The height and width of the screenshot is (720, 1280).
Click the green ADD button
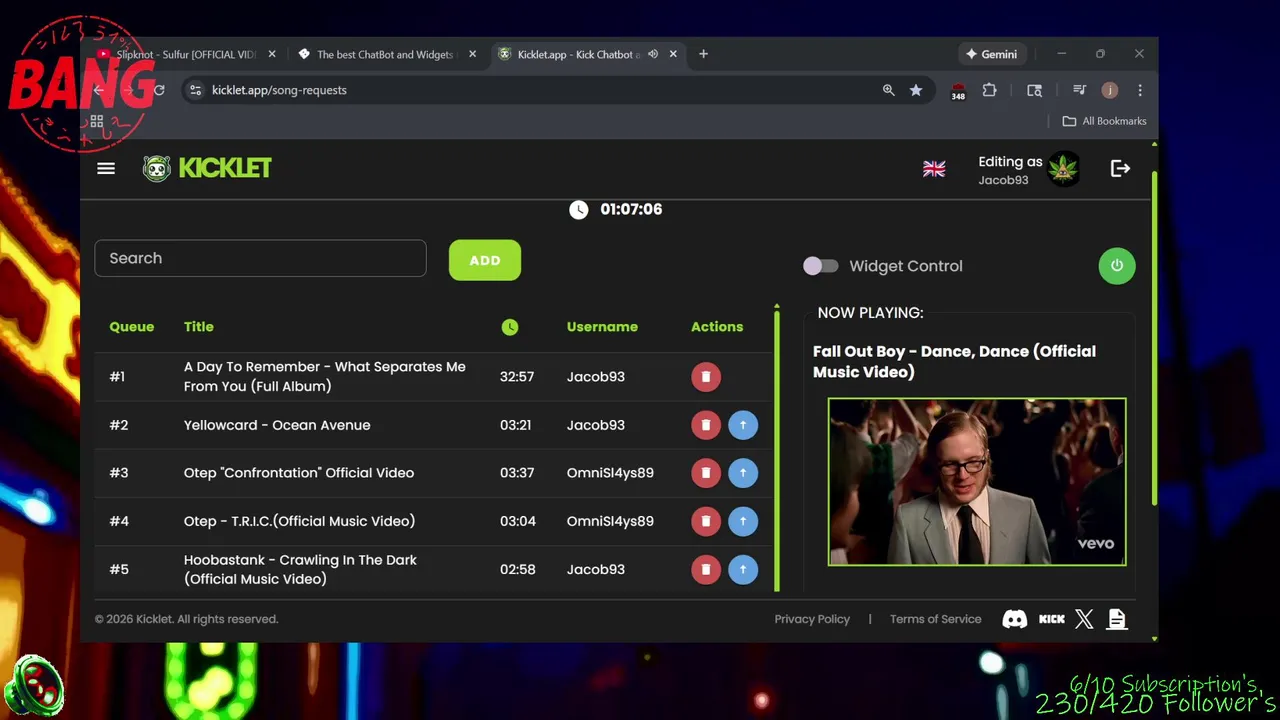[x=485, y=260]
